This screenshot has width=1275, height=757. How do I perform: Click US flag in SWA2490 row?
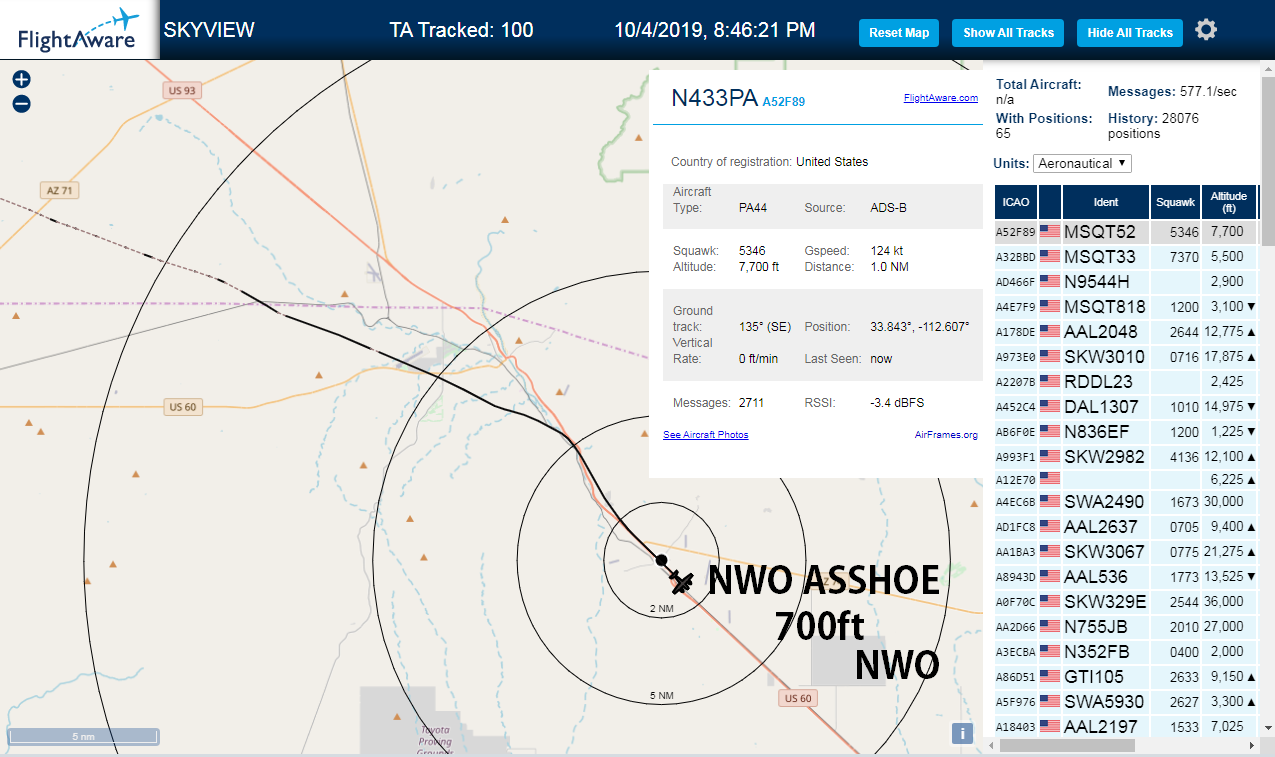click(1050, 501)
